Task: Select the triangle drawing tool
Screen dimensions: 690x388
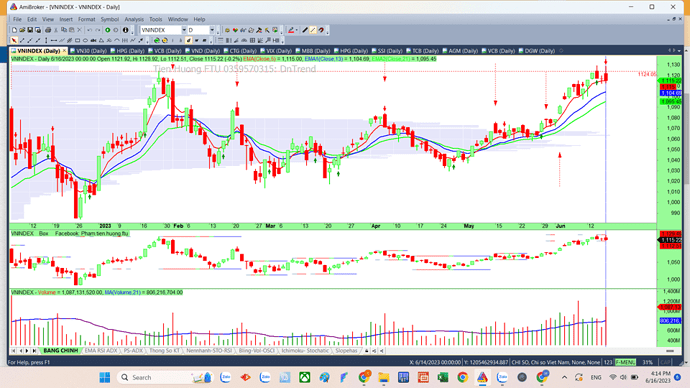Action: 101,40
